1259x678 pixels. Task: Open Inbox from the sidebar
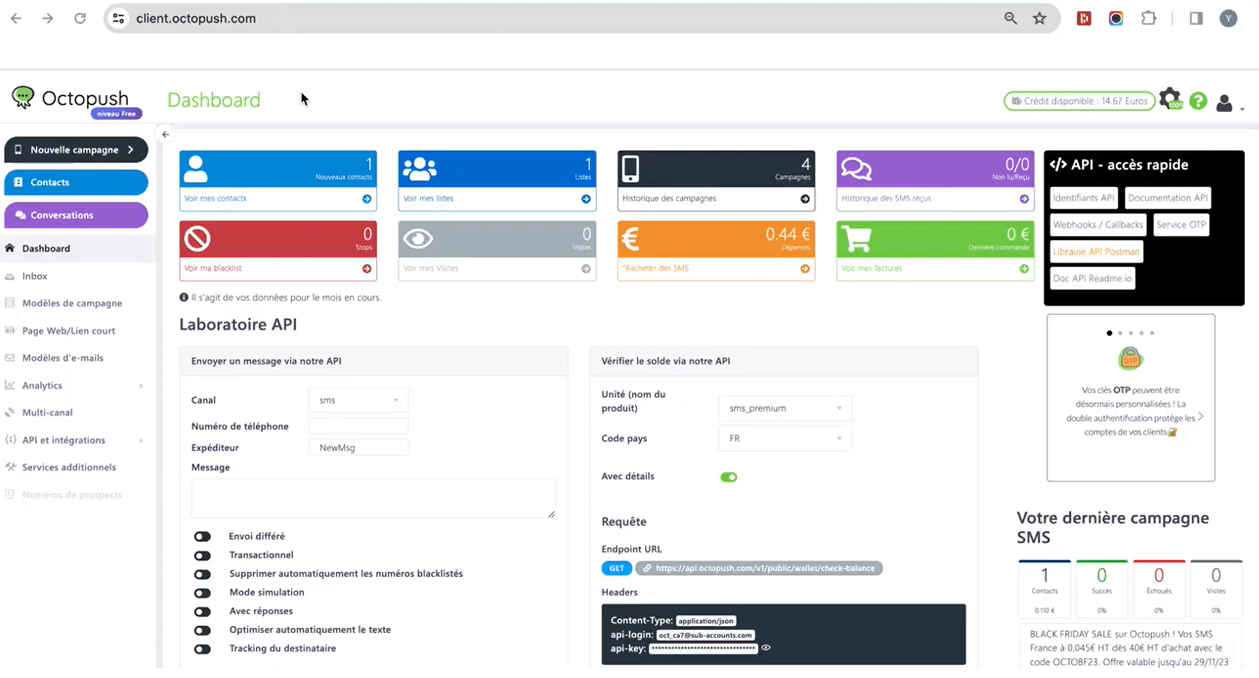point(35,275)
